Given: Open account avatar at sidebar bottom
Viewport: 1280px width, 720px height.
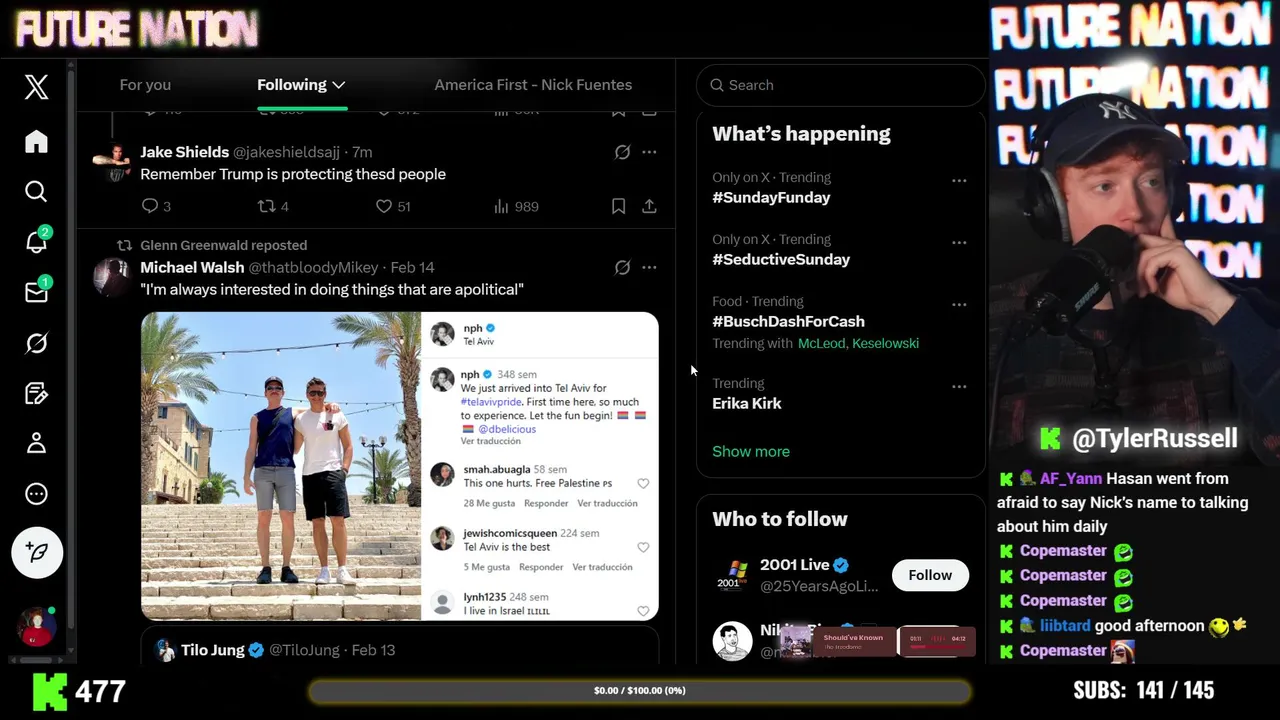Looking at the screenshot, I should pos(36,627).
